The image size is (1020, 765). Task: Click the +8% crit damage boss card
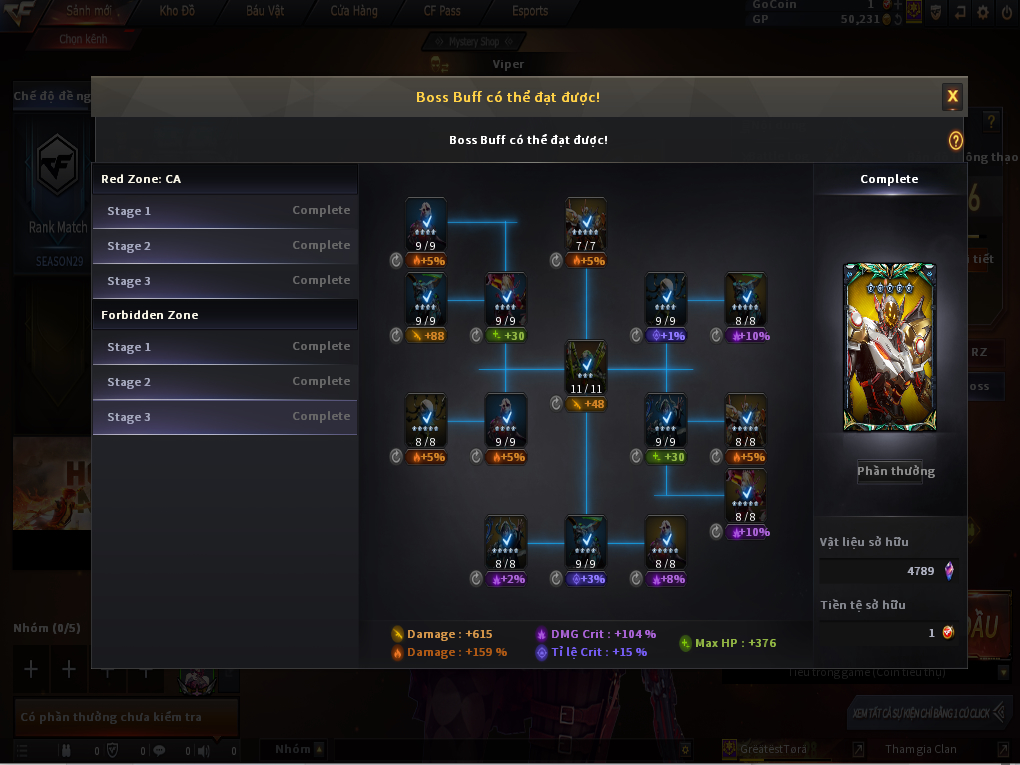click(665, 543)
